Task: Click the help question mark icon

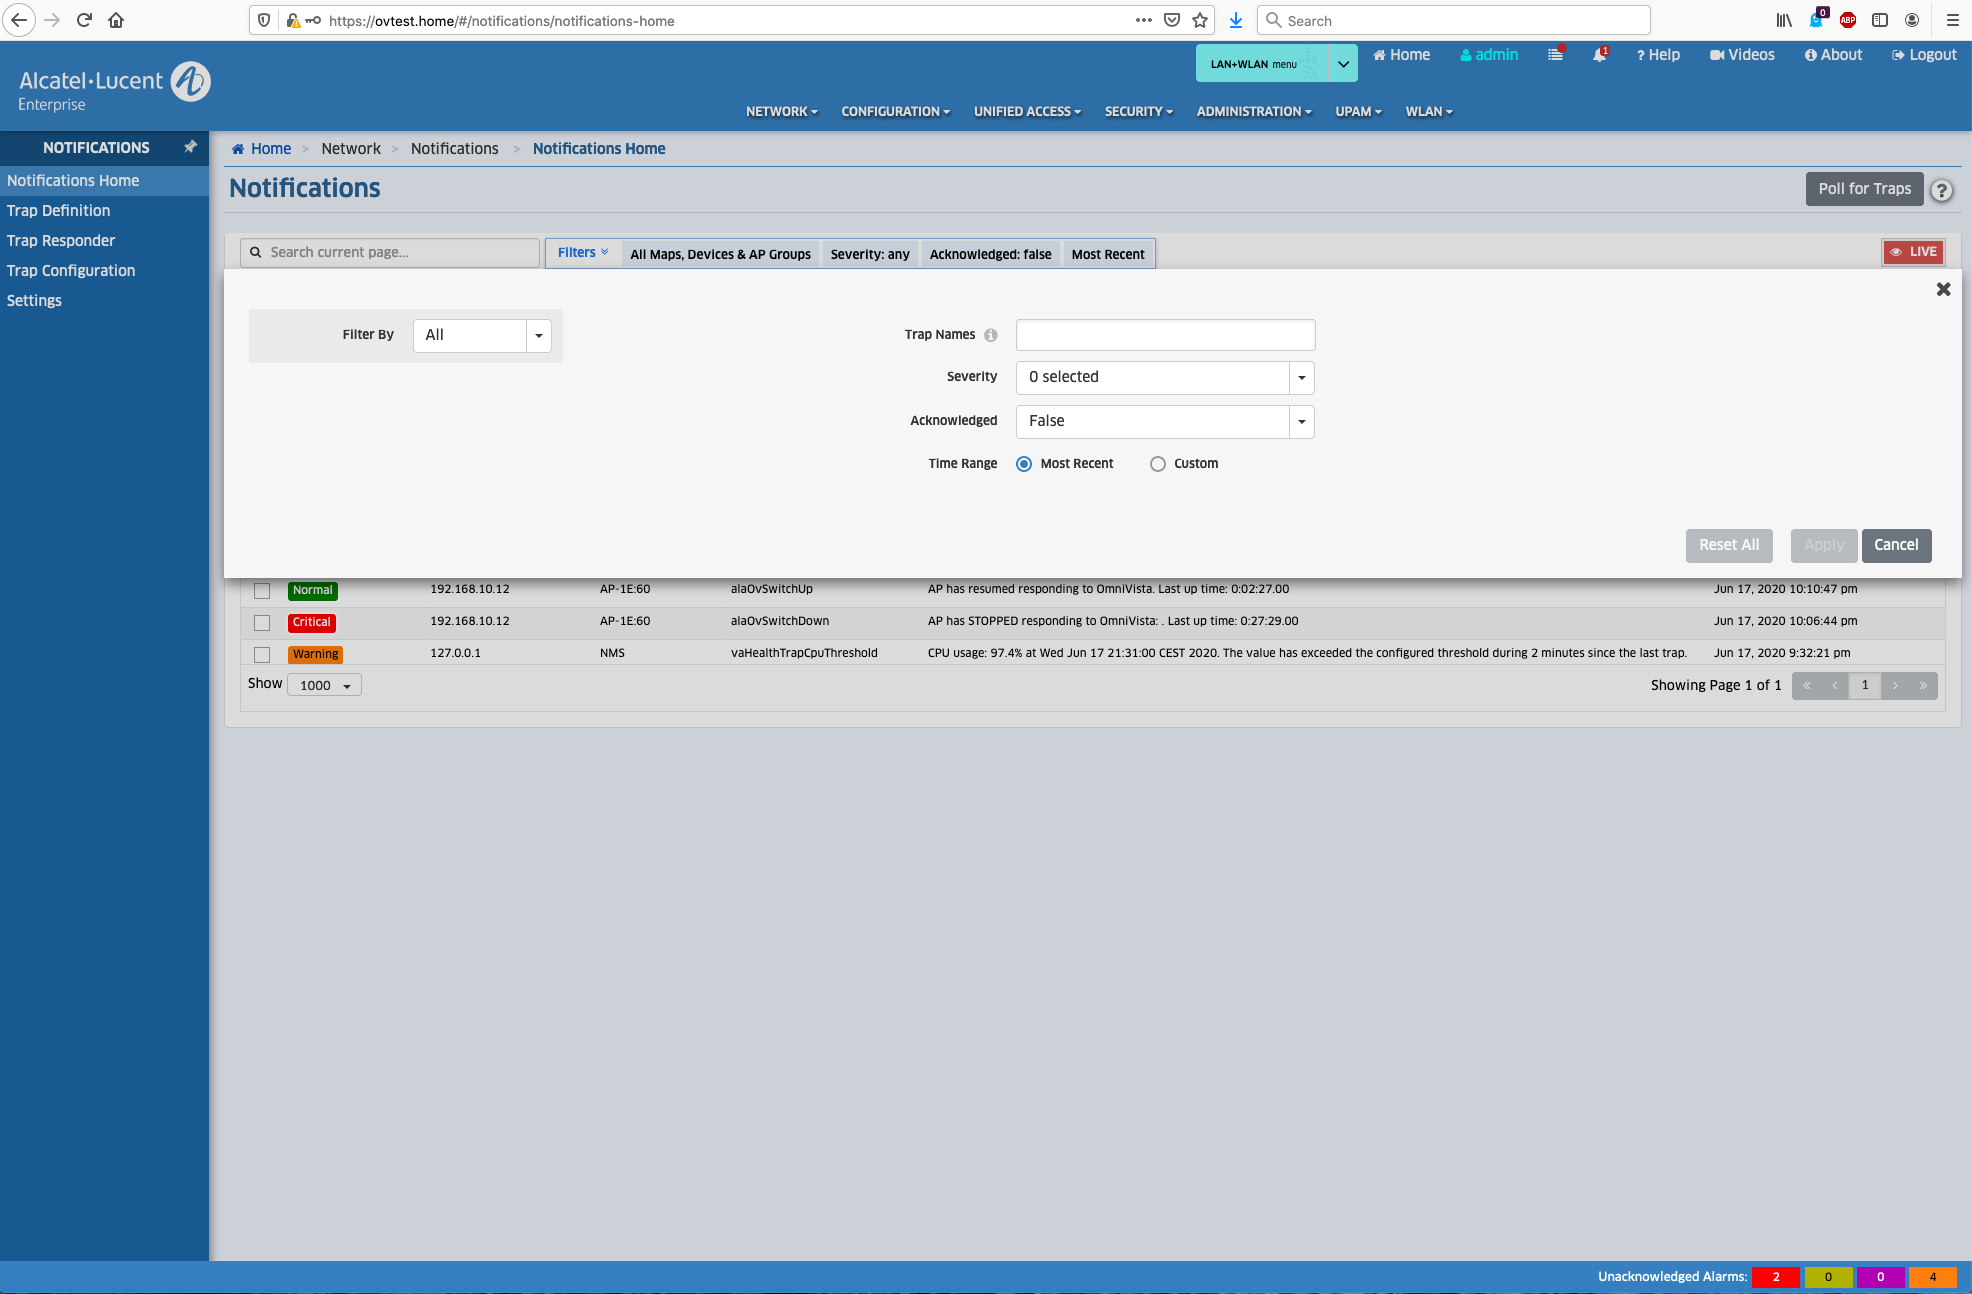Action: (1941, 190)
